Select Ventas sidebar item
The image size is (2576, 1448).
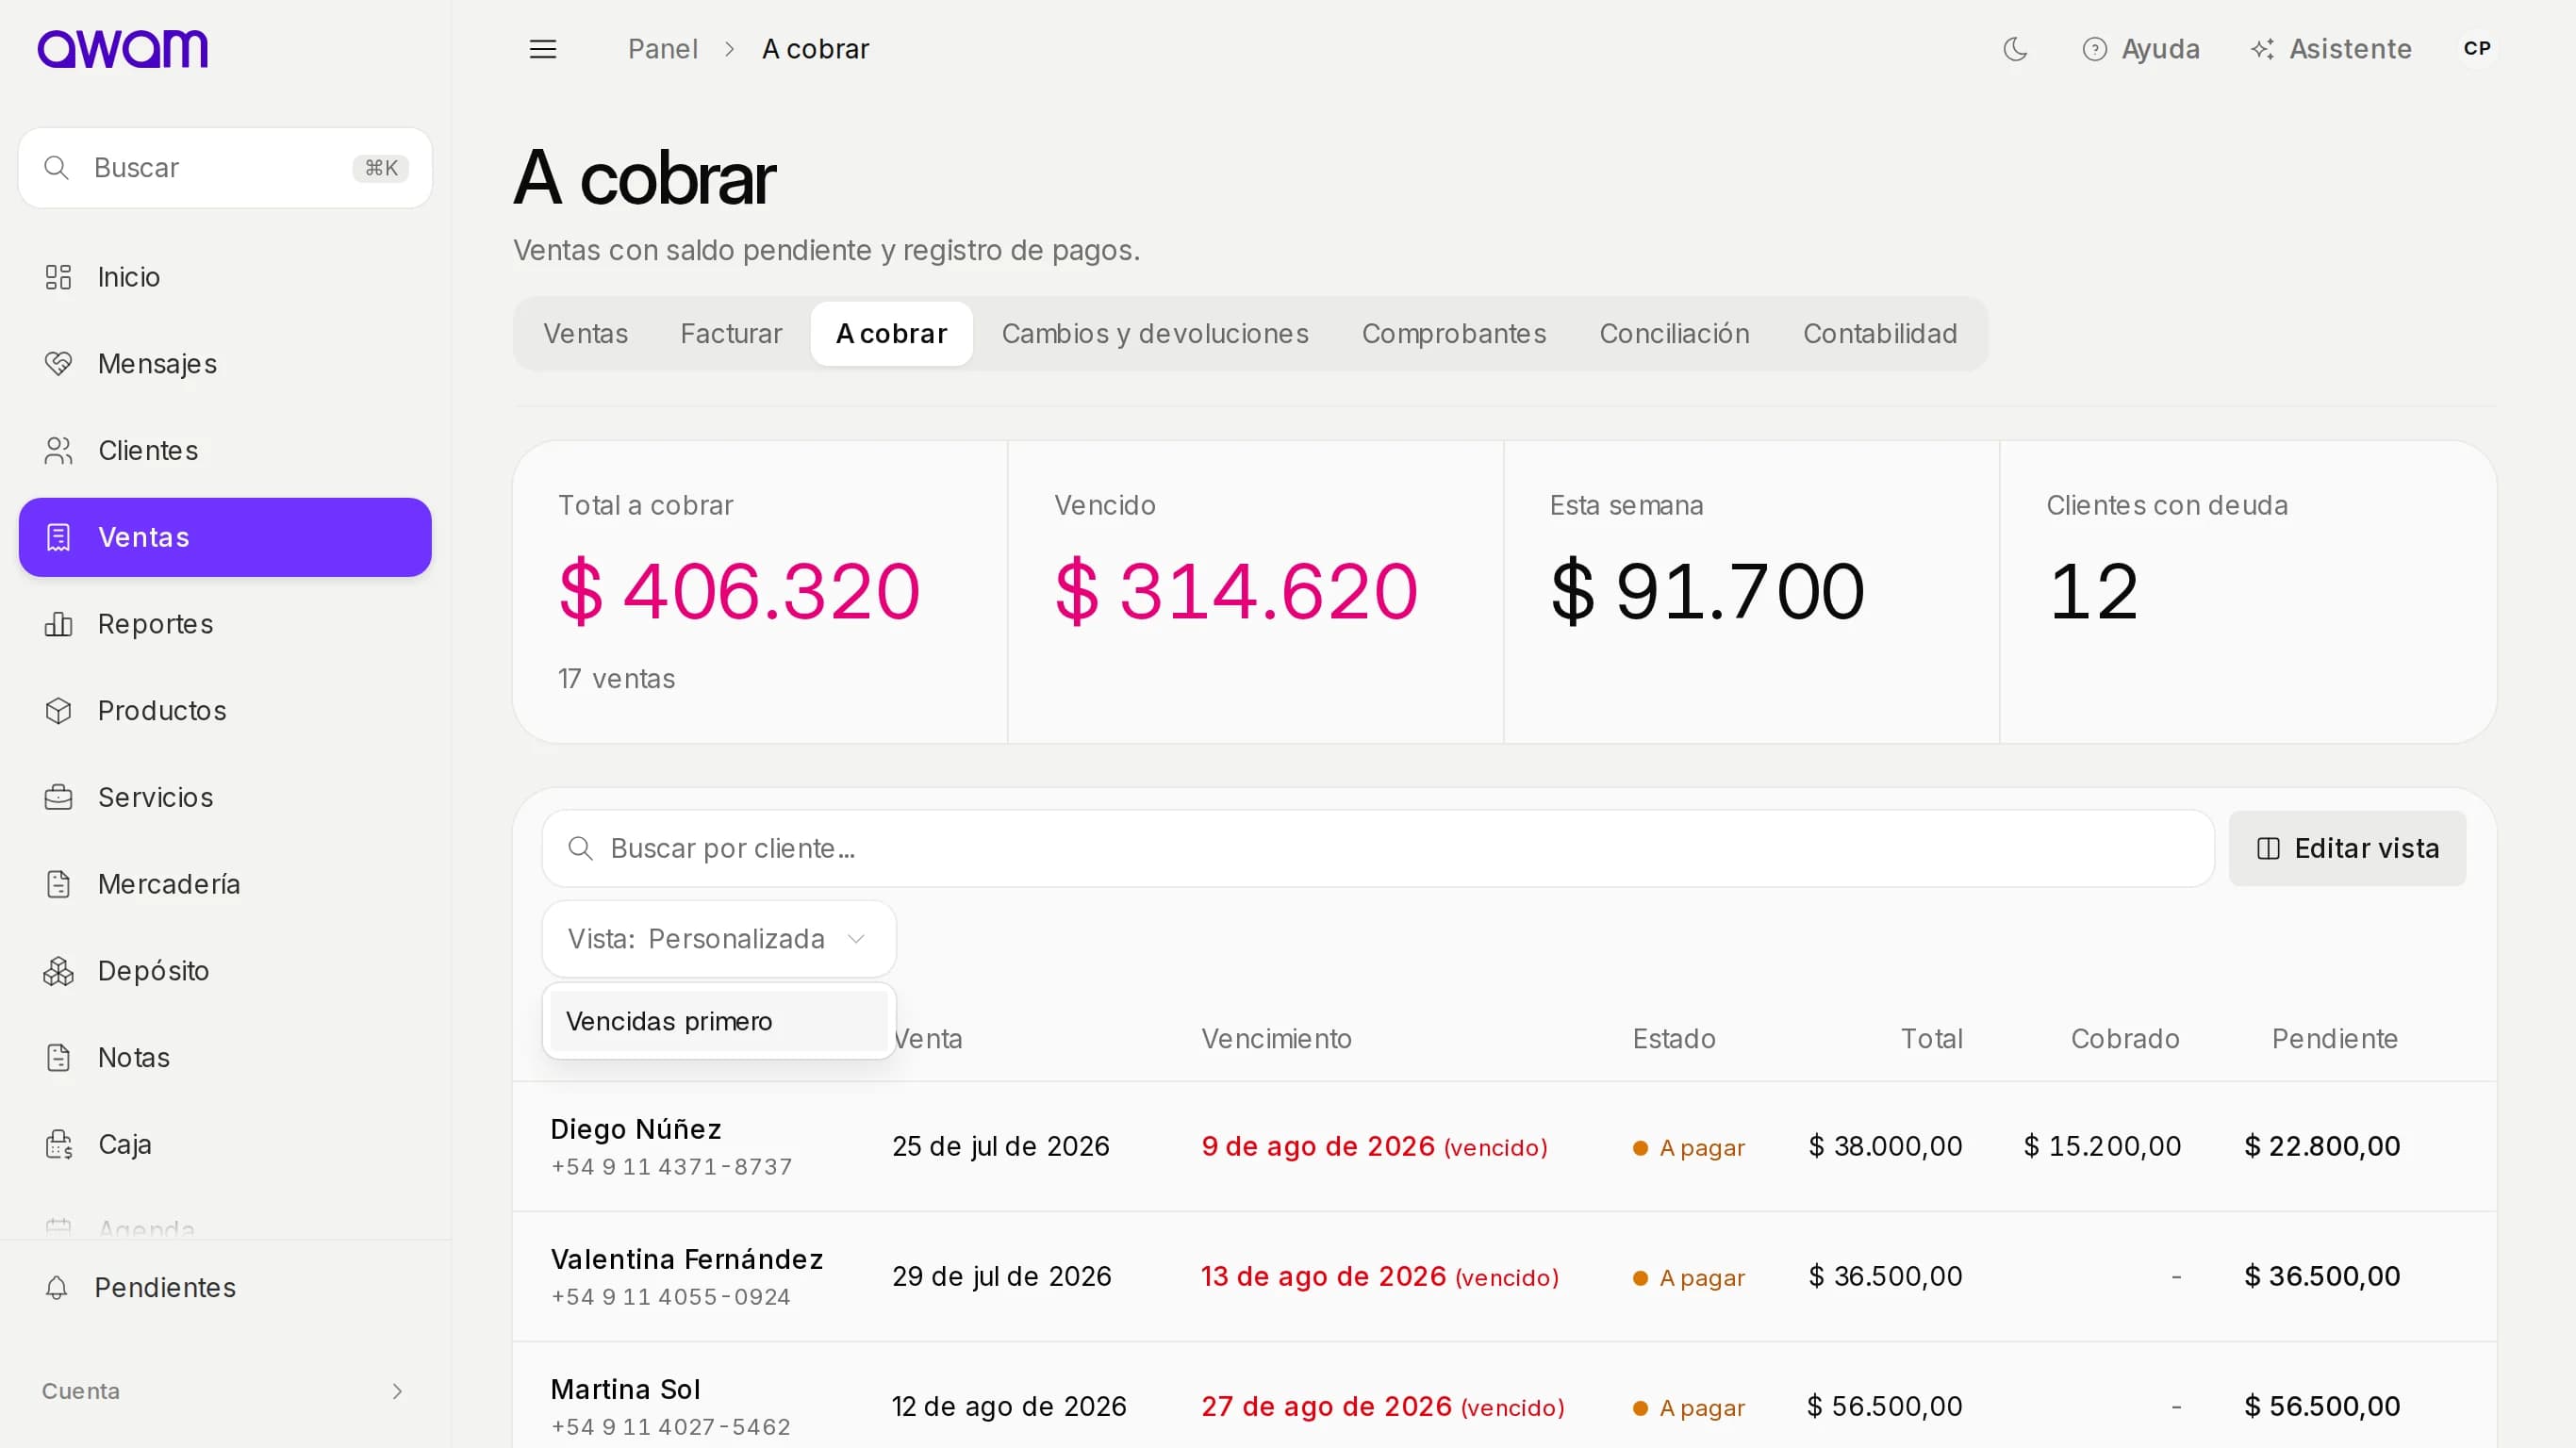pyautogui.click(x=225, y=537)
